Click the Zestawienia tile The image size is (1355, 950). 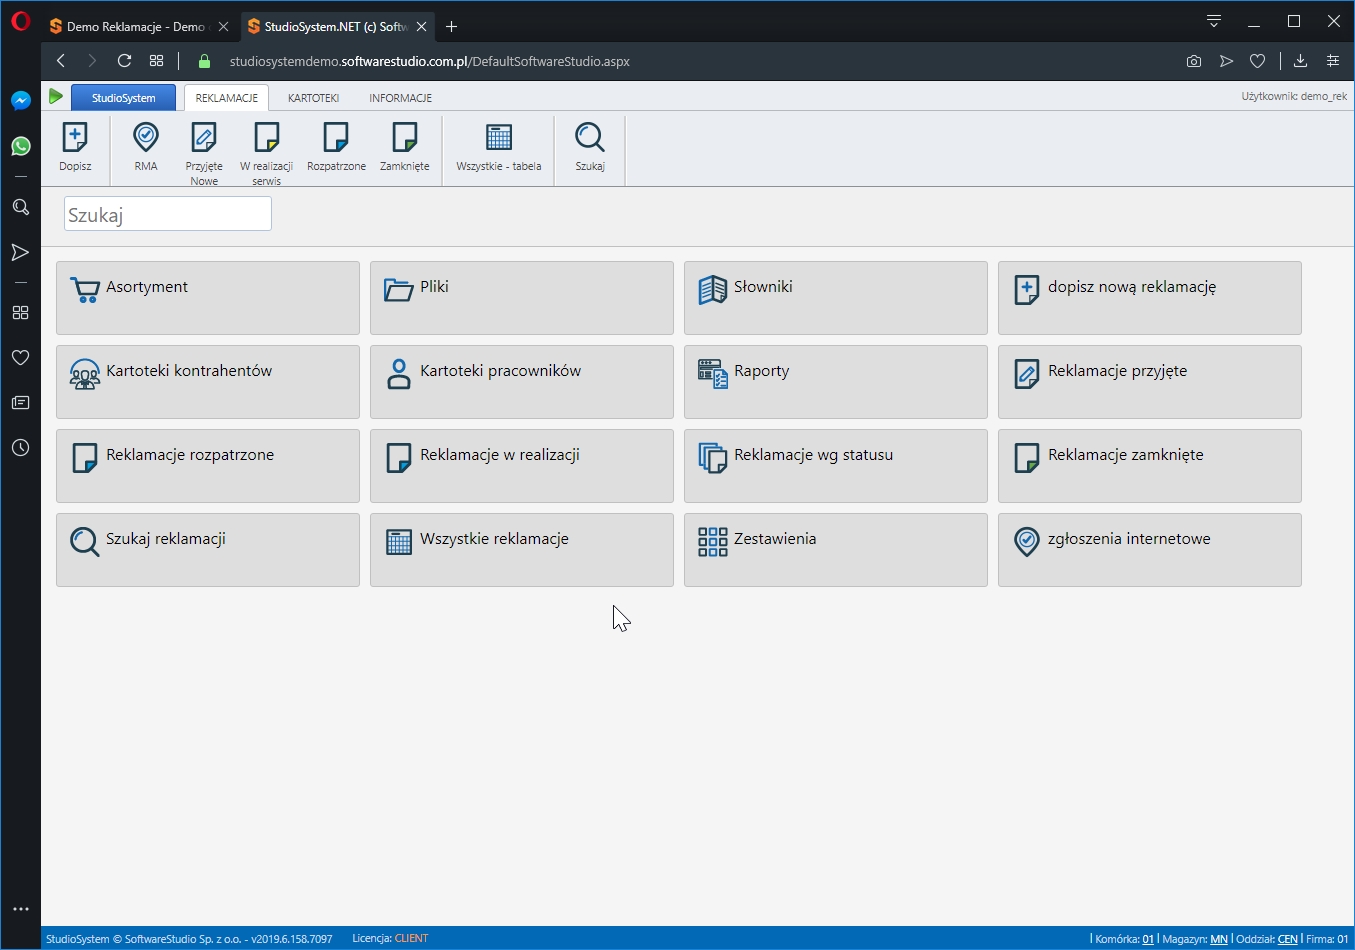point(835,550)
